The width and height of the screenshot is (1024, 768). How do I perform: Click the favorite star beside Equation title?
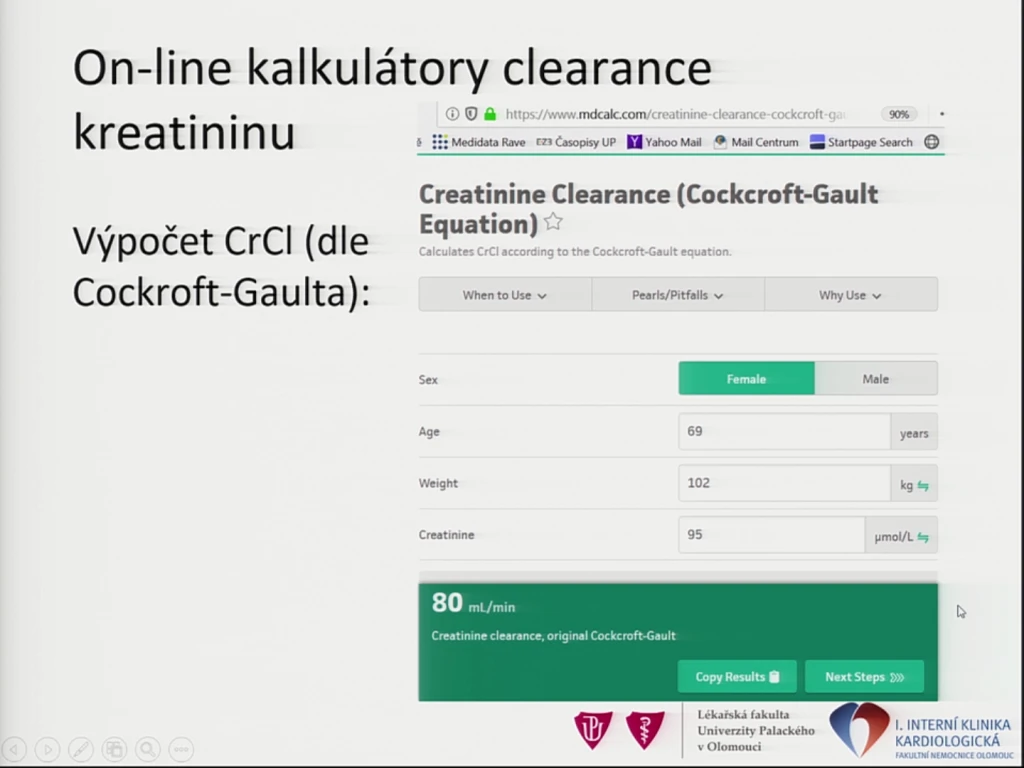coord(553,222)
